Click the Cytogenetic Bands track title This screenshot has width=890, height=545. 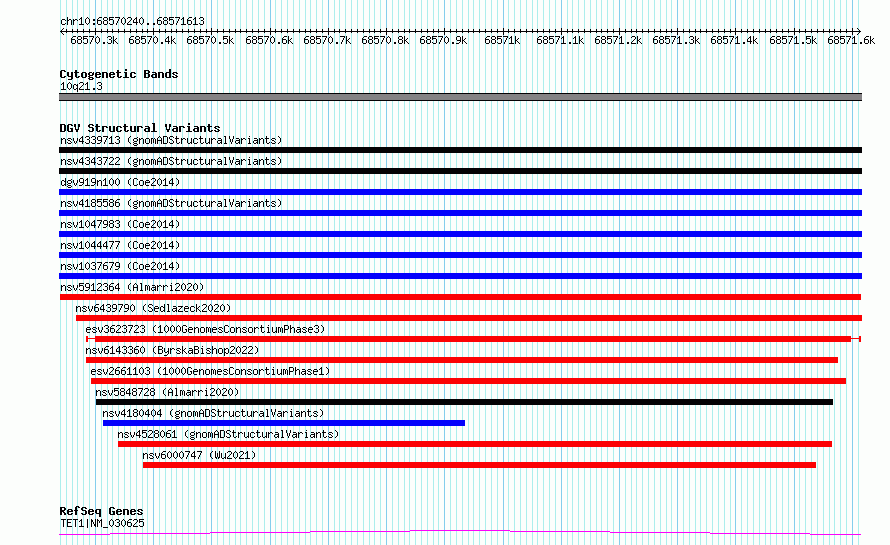tap(119, 74)
